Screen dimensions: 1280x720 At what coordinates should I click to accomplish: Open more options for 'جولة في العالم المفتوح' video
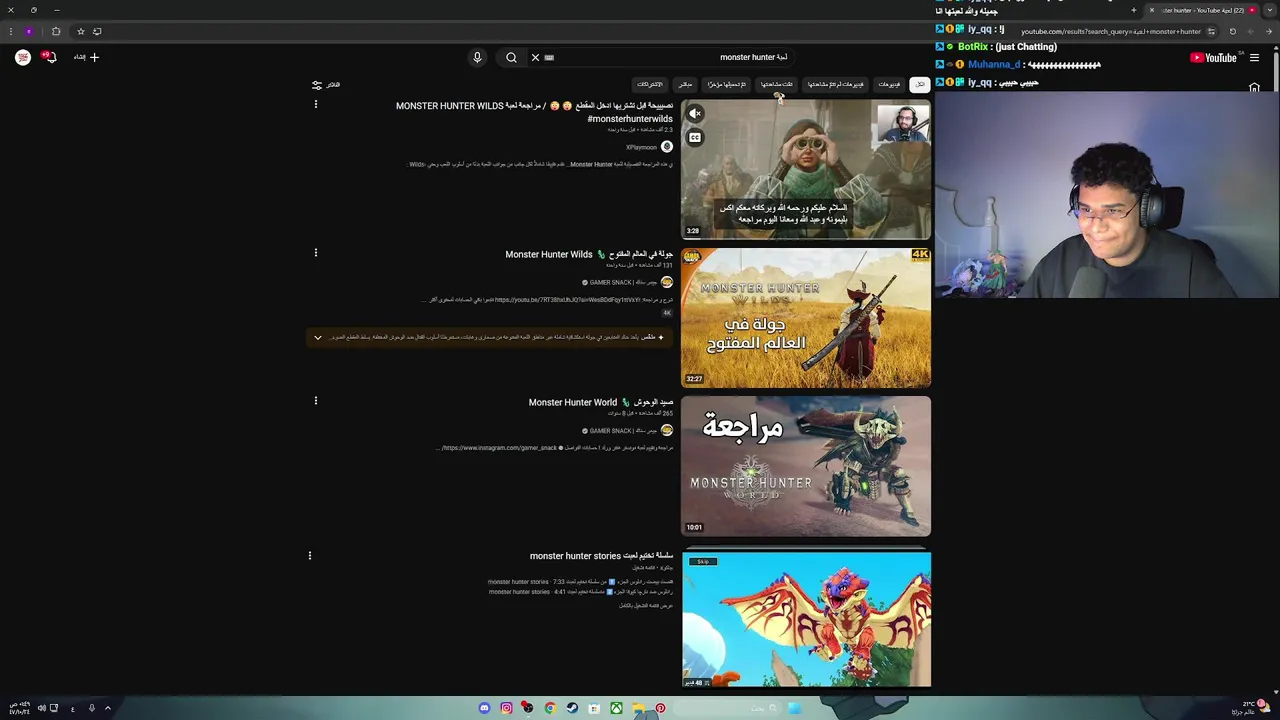pyautogui.click(x=316, y=253)
